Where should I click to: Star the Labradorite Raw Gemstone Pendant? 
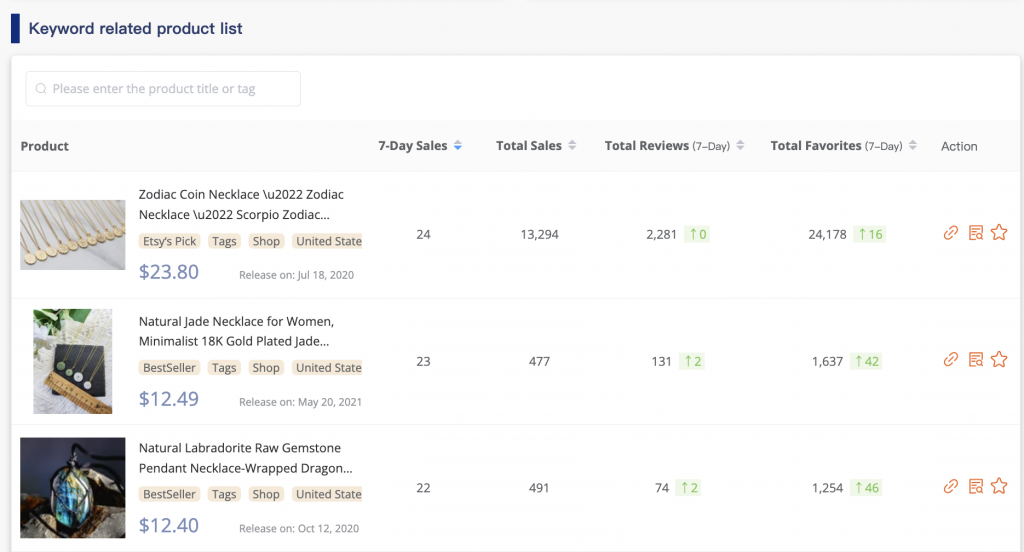tap(999, 486)
